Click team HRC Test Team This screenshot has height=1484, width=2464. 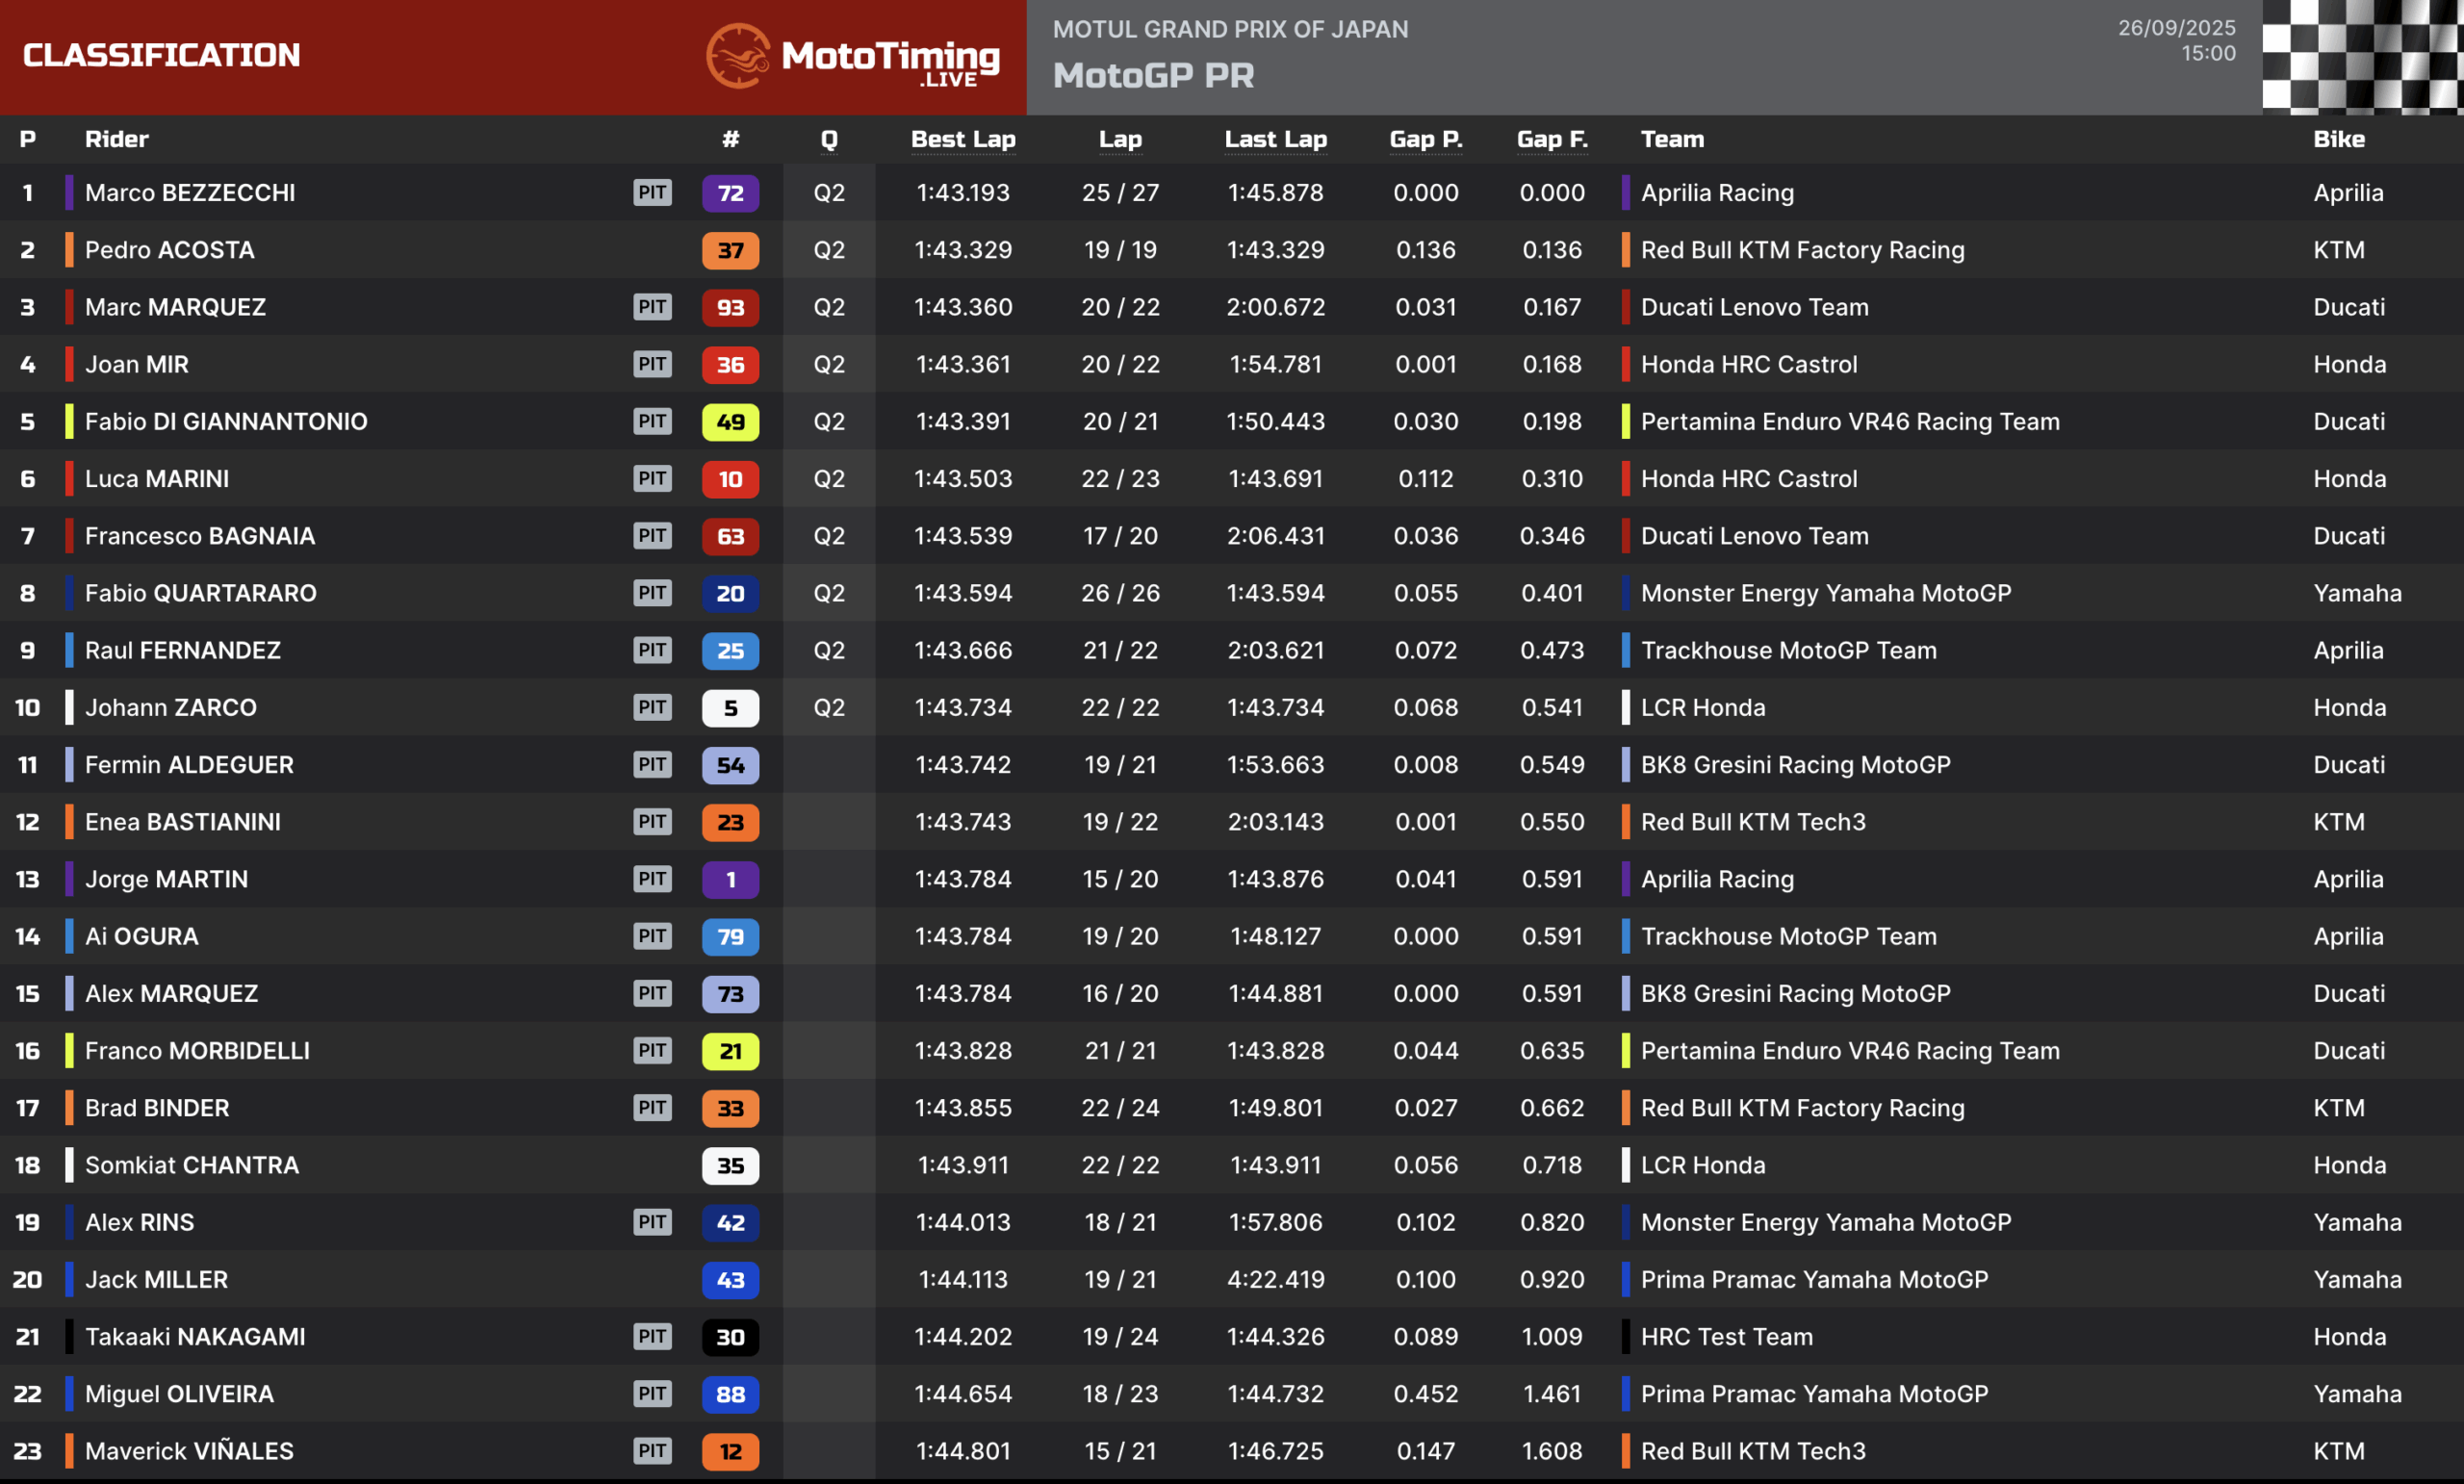[x=1726, y=1337]
